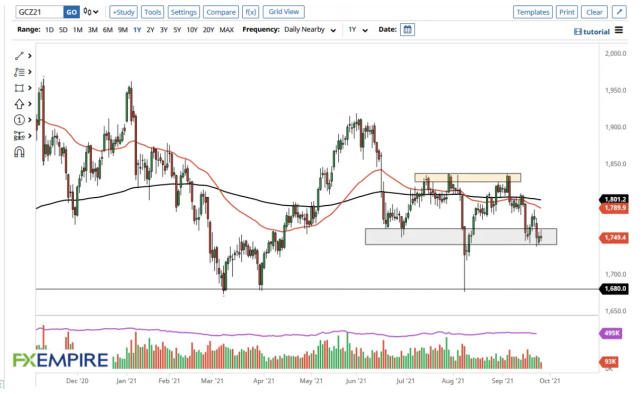Screen dimensions: 643x394
Task: Expand chart to full screen
Action: 619,12
